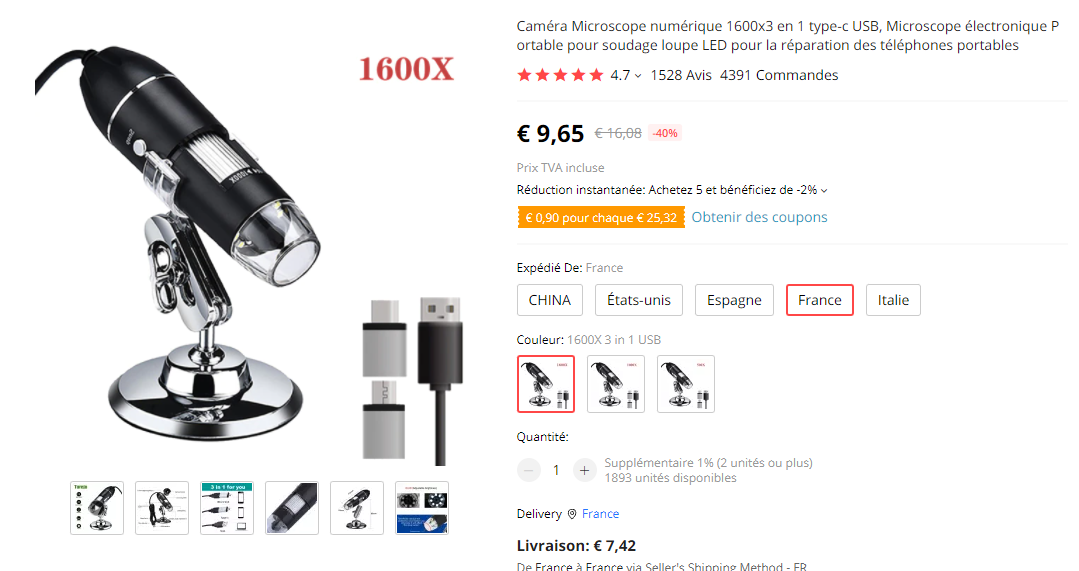View the first gallery thumbnail with features list
This screenshot has height=571, width=1079.
click(97, 508)
